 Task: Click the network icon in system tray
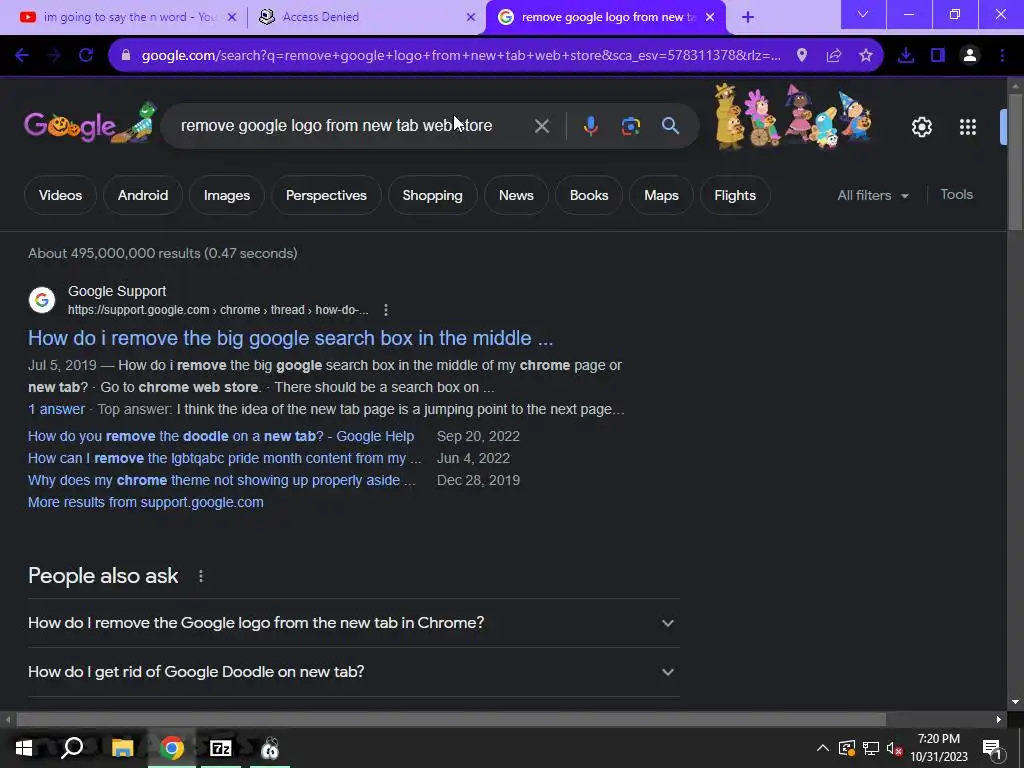pyautogui.click(x=871, y=748)
